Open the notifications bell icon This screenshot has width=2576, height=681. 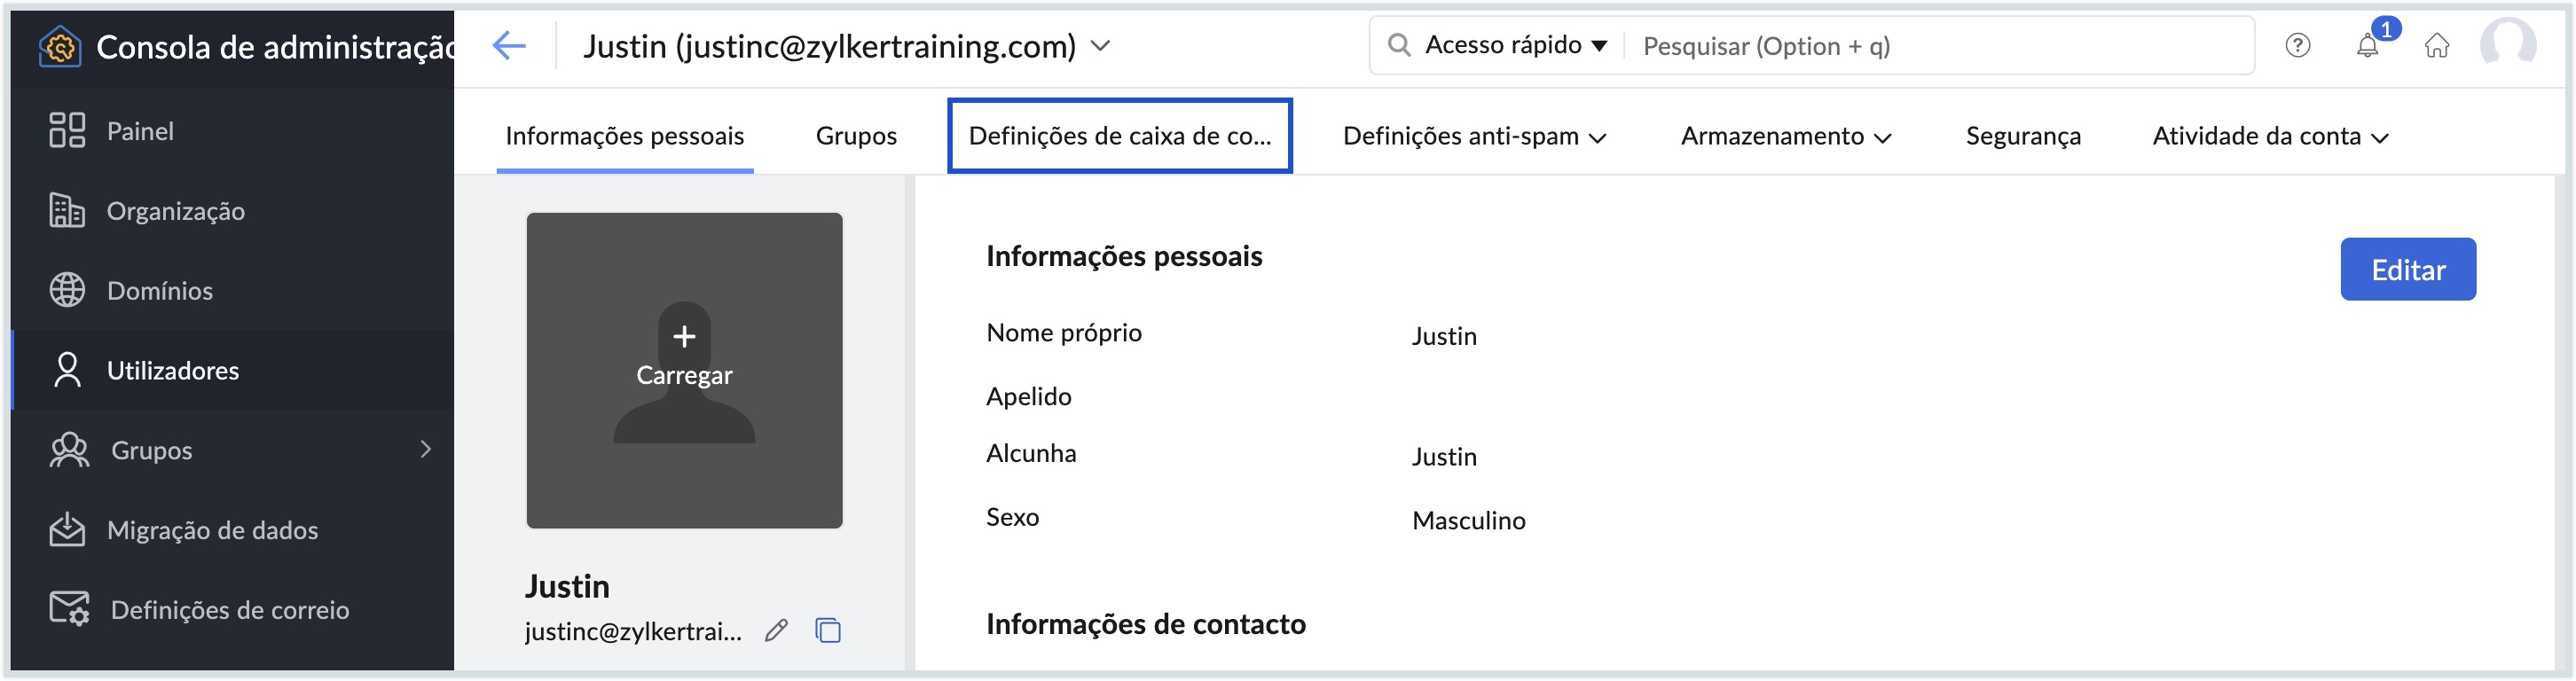pos(2367,46)
